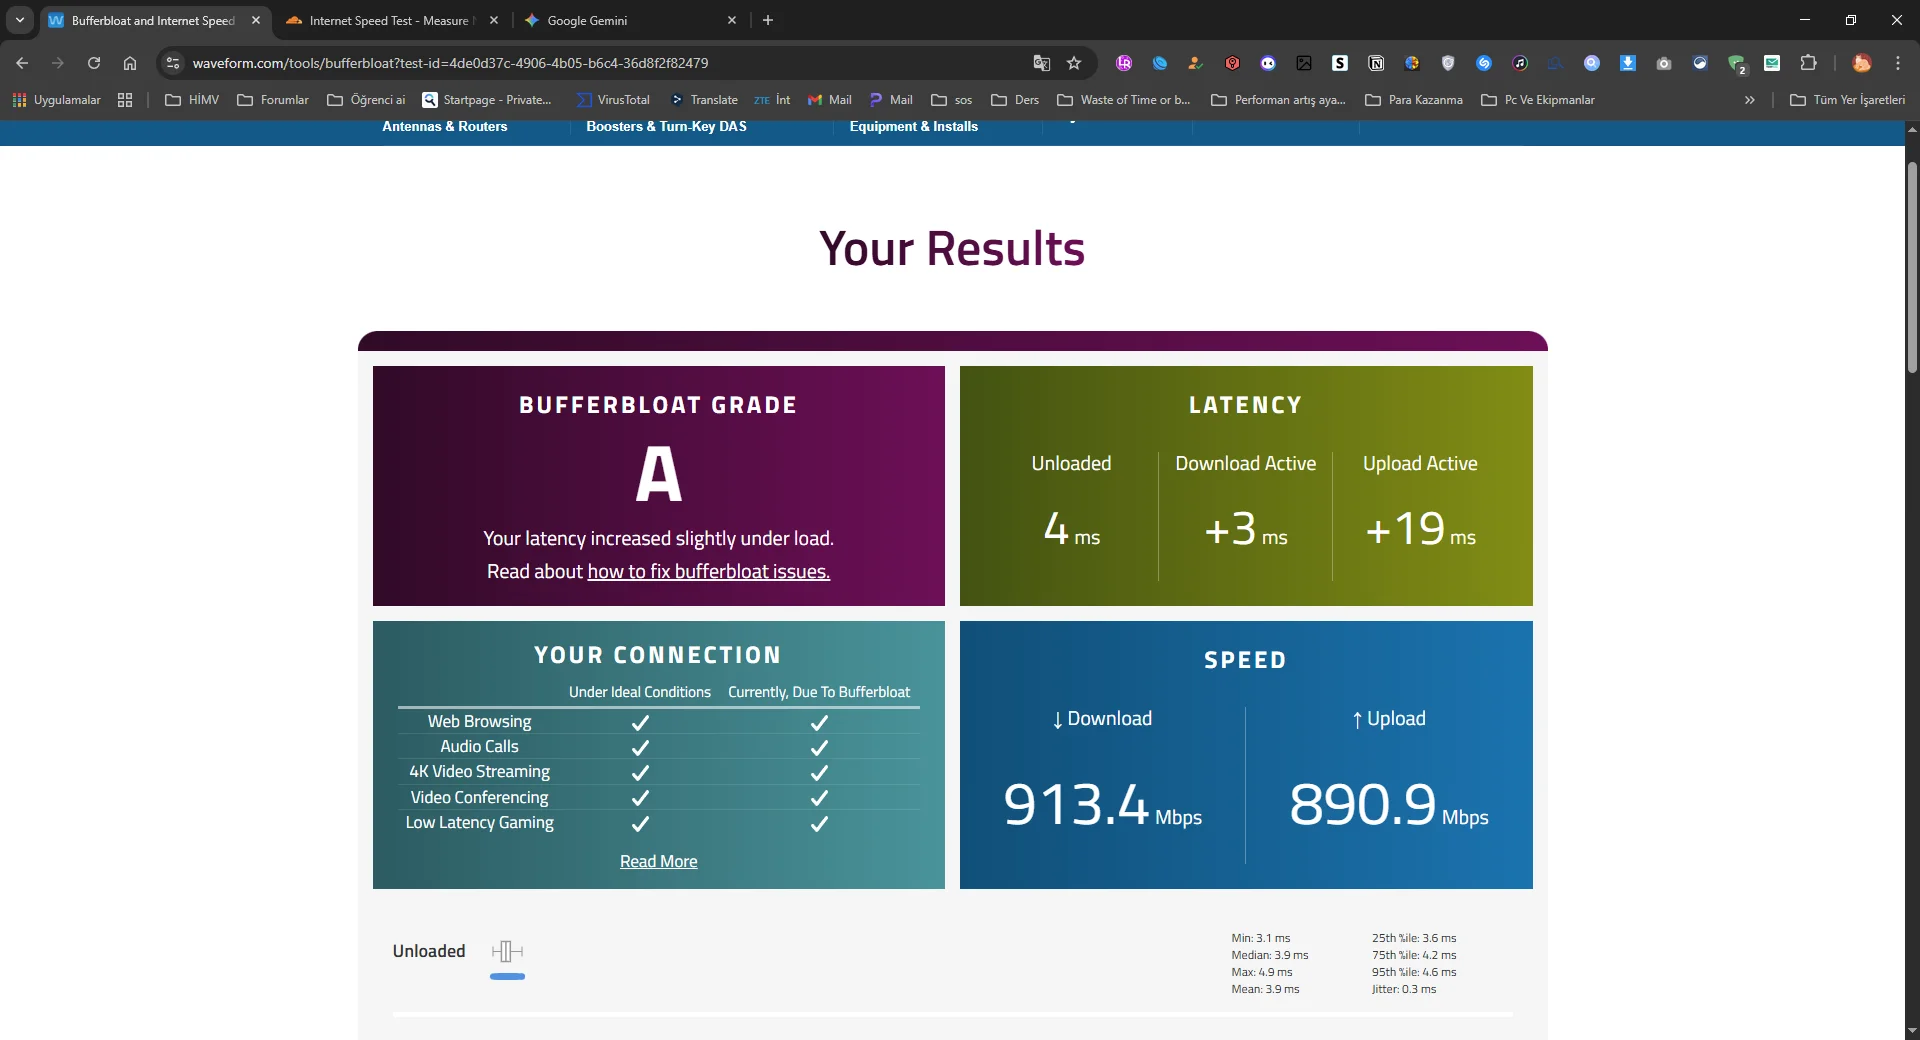
Task: Show hidden bookmarks with the overflow chevron
Action: (1749, 100)
